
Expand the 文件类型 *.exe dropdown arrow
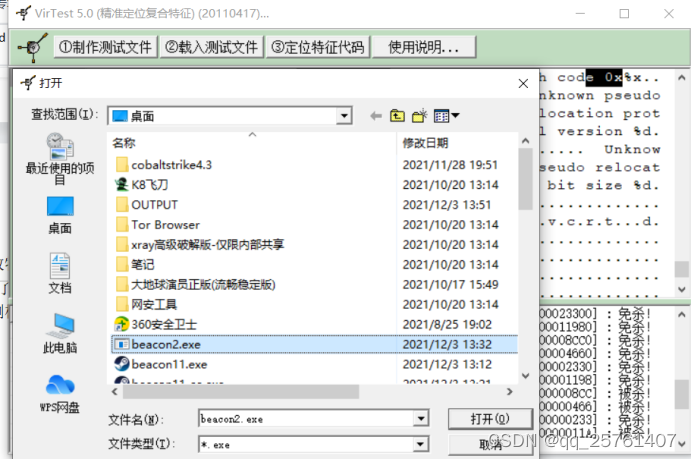(x=421, y=444)
